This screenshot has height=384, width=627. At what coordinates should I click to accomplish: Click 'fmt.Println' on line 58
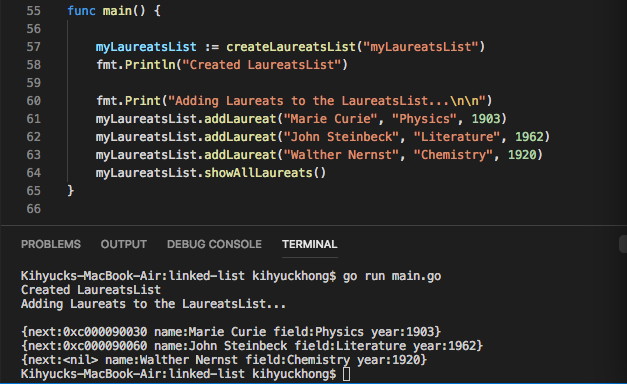[136, 65]
